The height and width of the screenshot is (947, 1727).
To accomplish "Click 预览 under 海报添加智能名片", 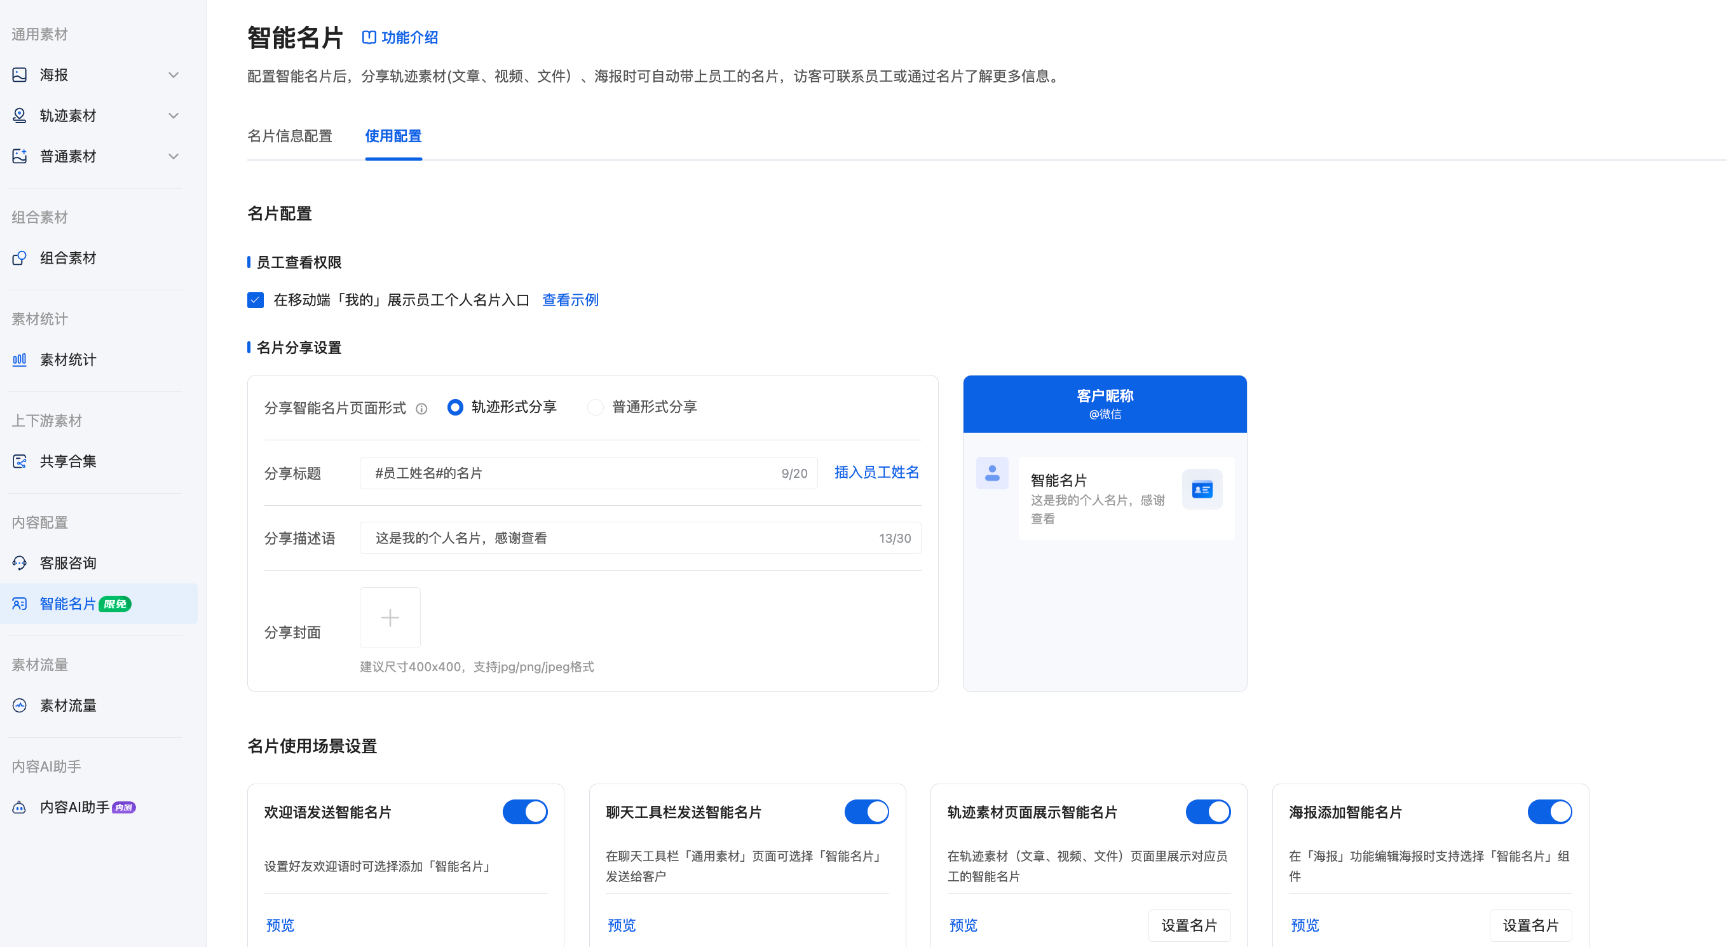I will click(x=1305, y=926).
